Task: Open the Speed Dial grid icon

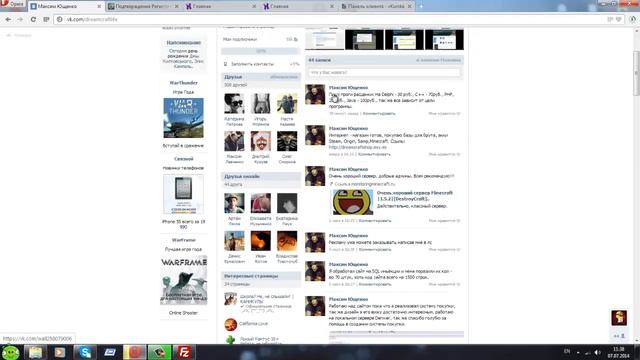Action: tap(46, 19)
